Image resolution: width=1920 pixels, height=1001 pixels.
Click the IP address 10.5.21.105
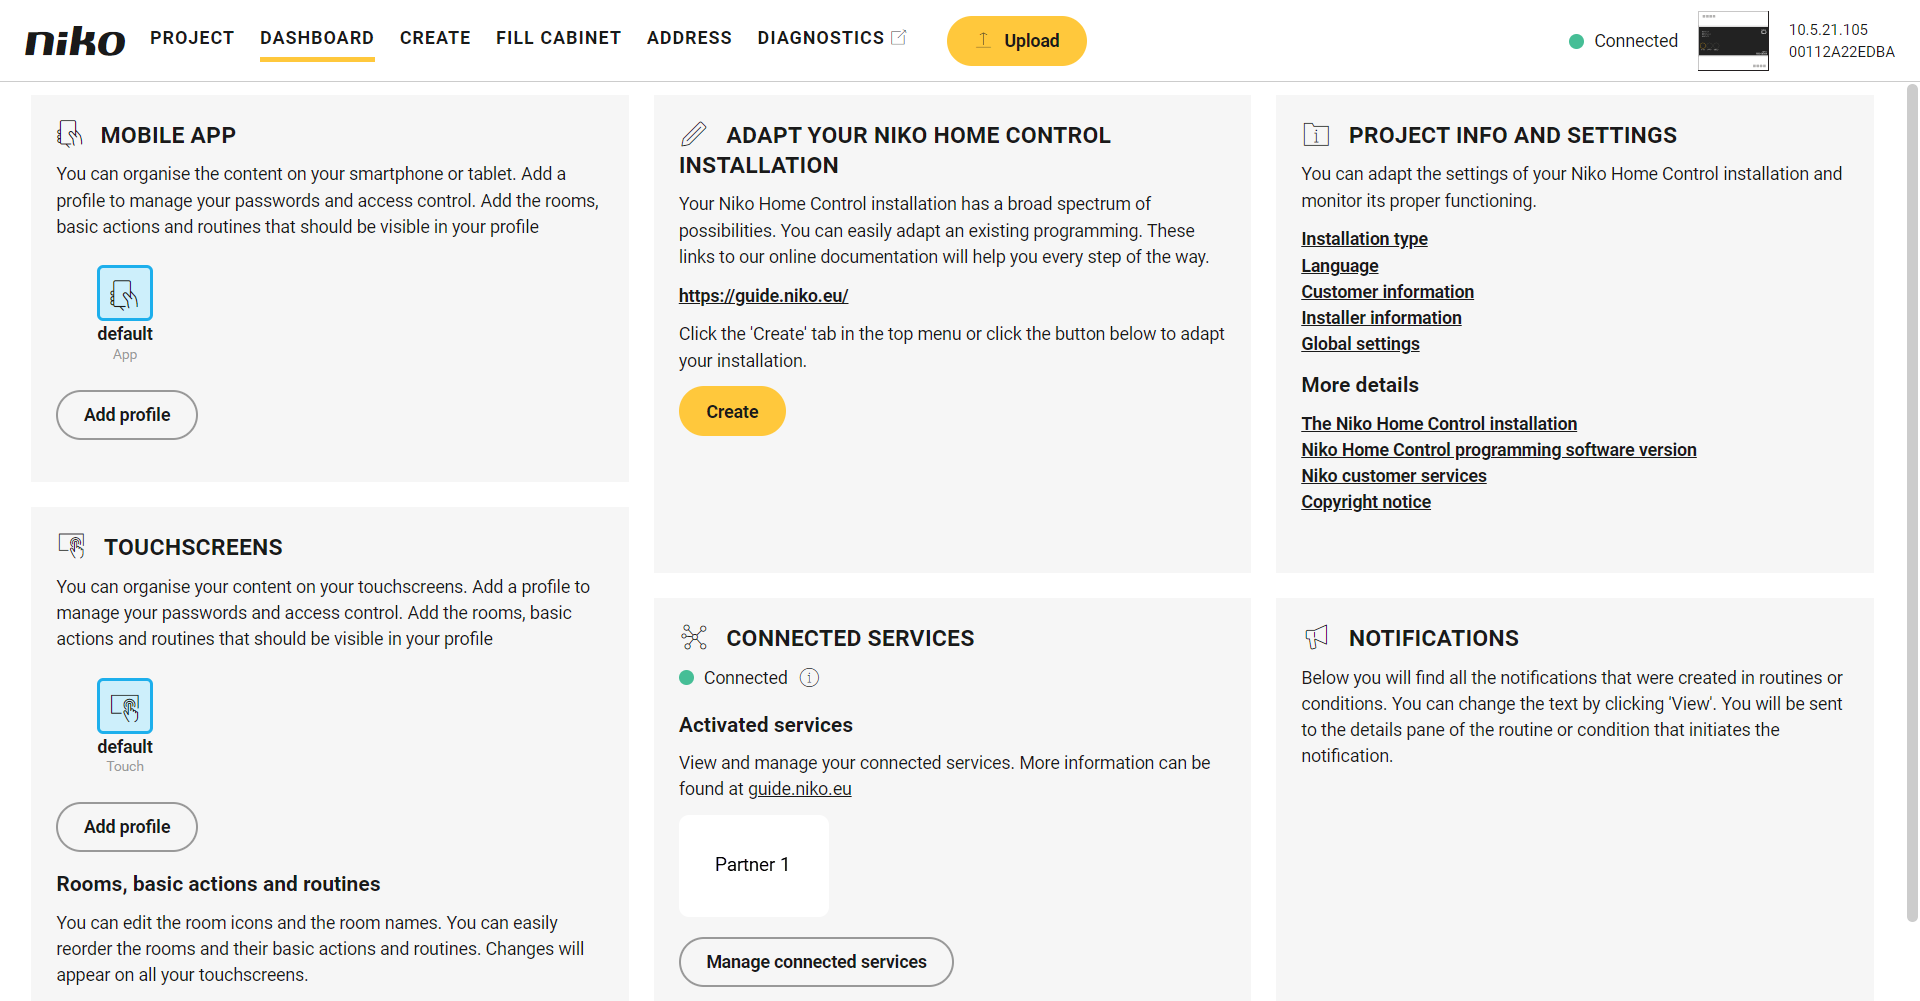coord(1828,30)
